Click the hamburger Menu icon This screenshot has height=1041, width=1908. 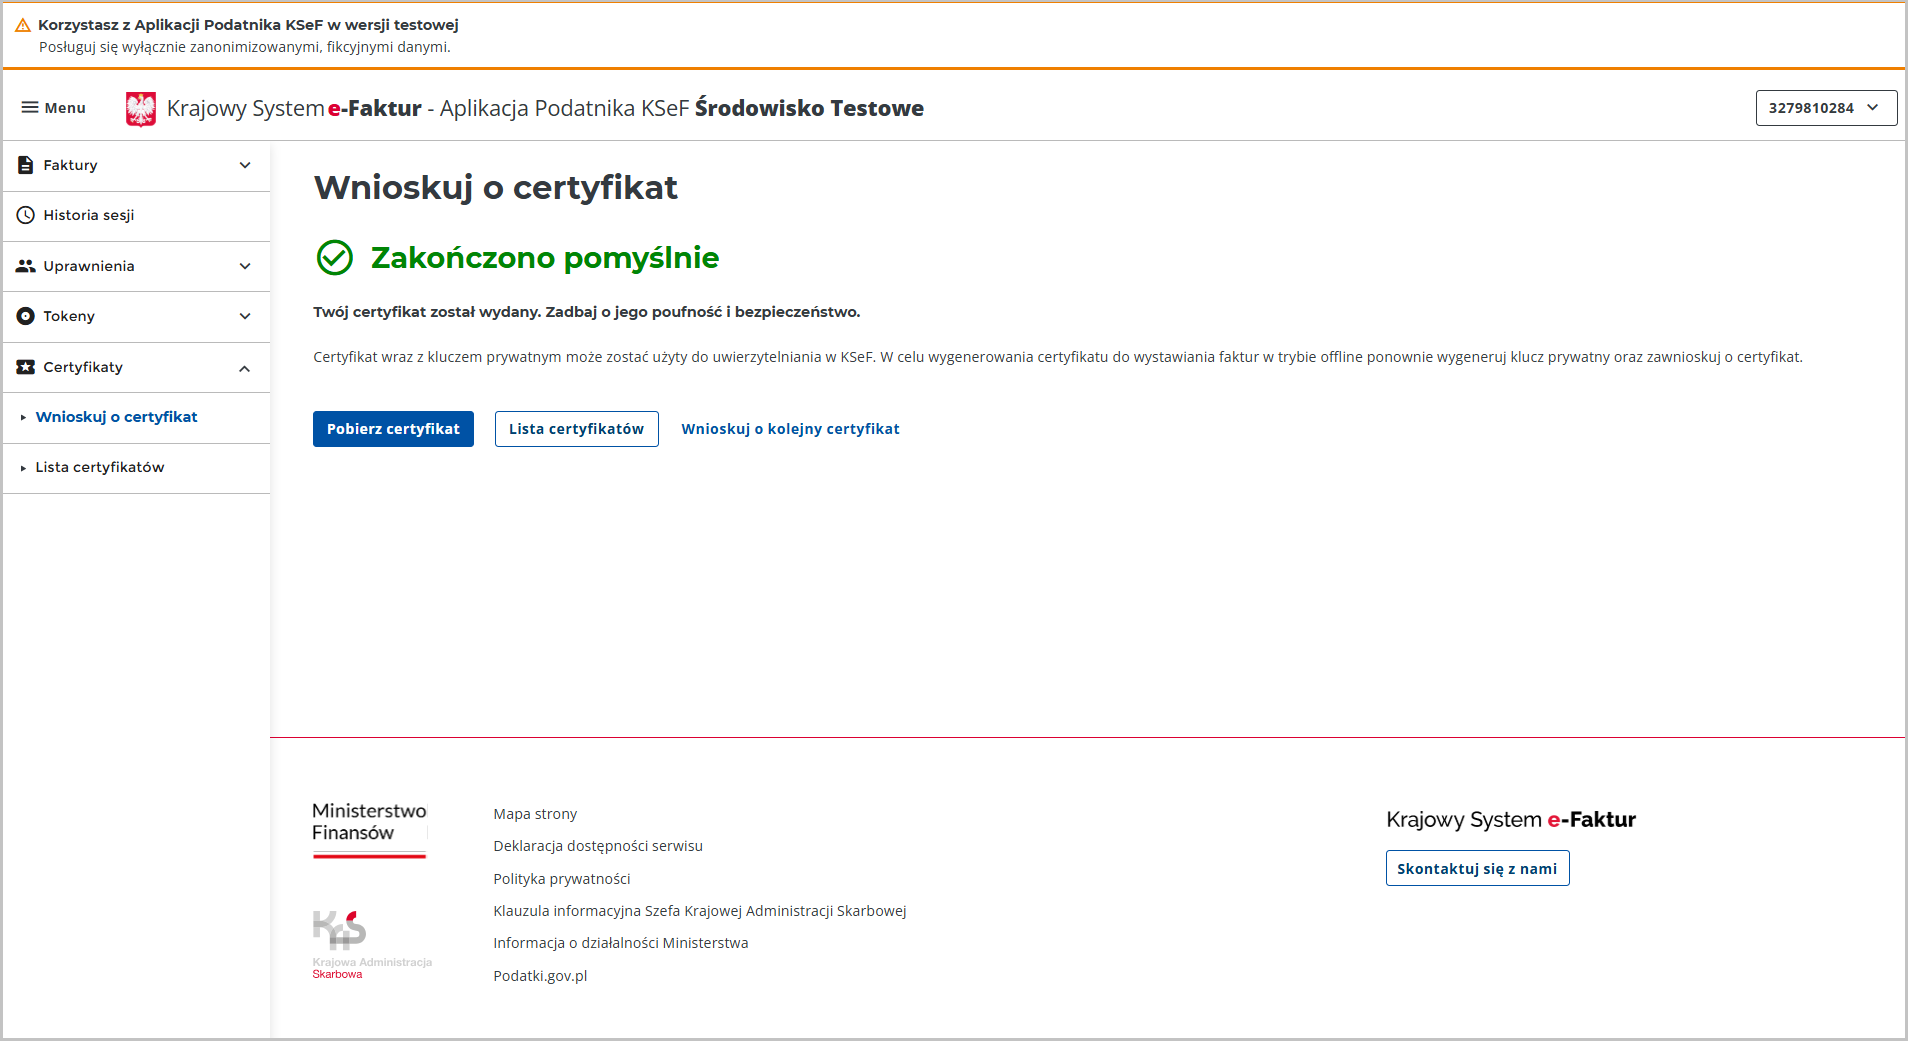coord(30,108)
